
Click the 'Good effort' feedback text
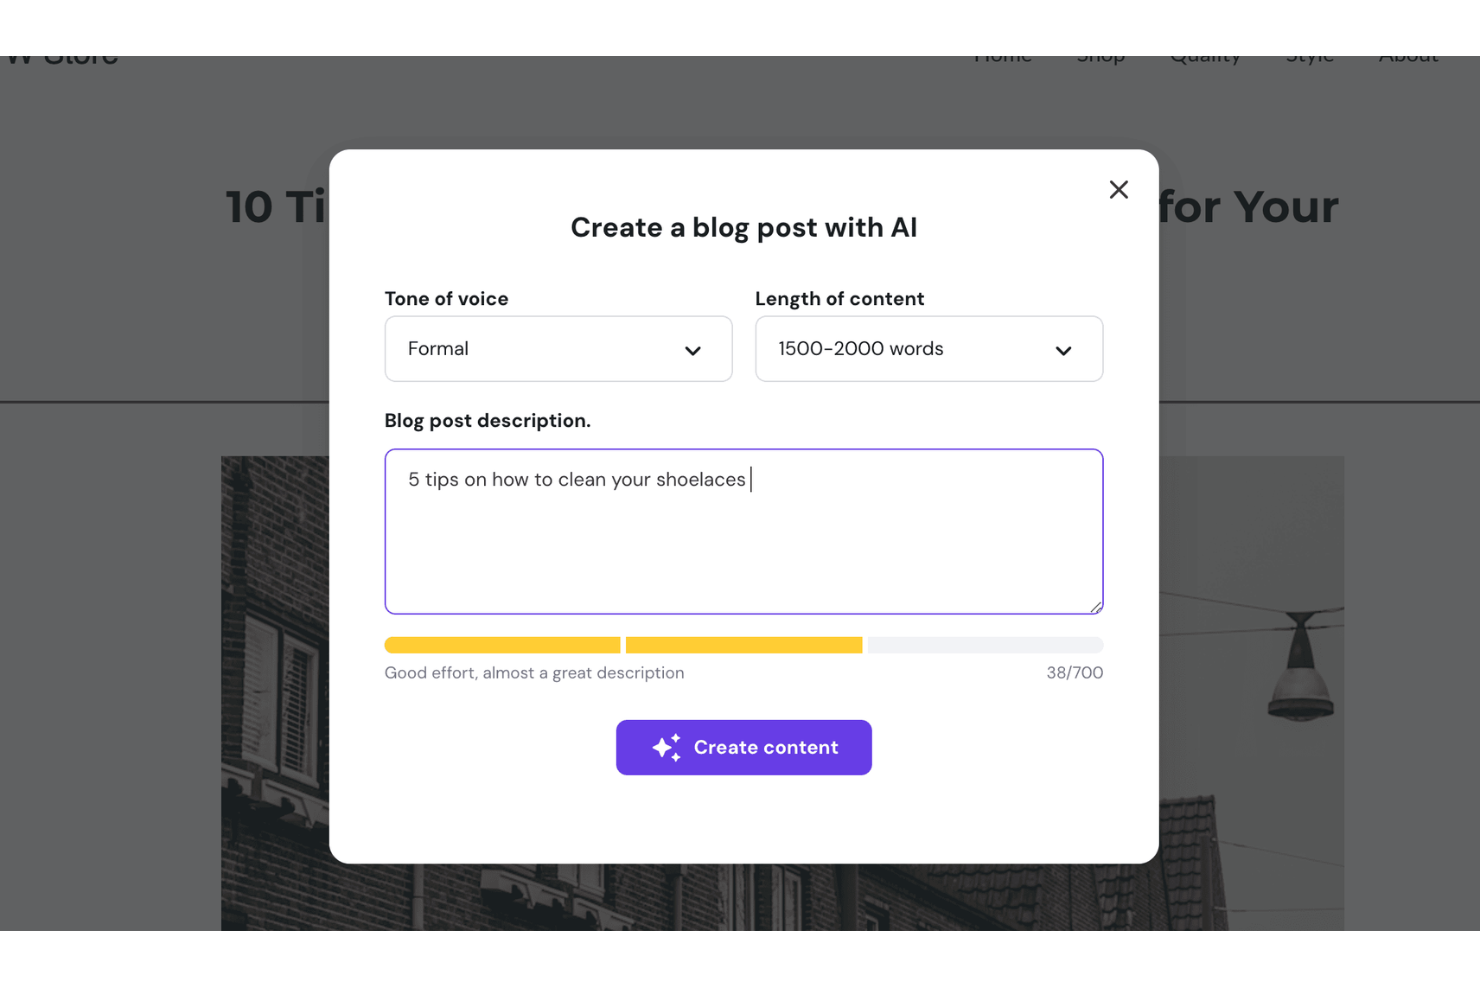pos(534,672)
